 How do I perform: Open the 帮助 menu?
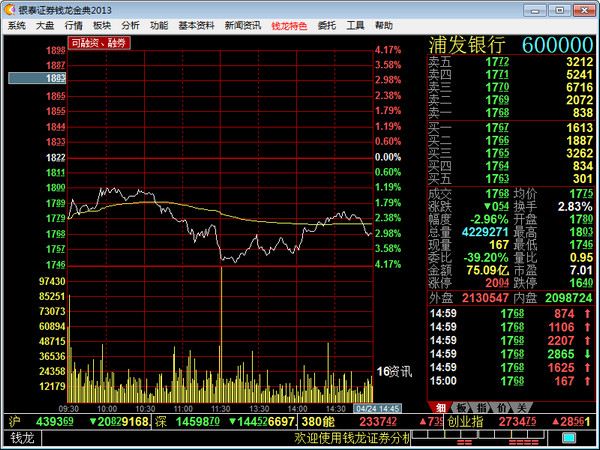(x=384, y=26)
